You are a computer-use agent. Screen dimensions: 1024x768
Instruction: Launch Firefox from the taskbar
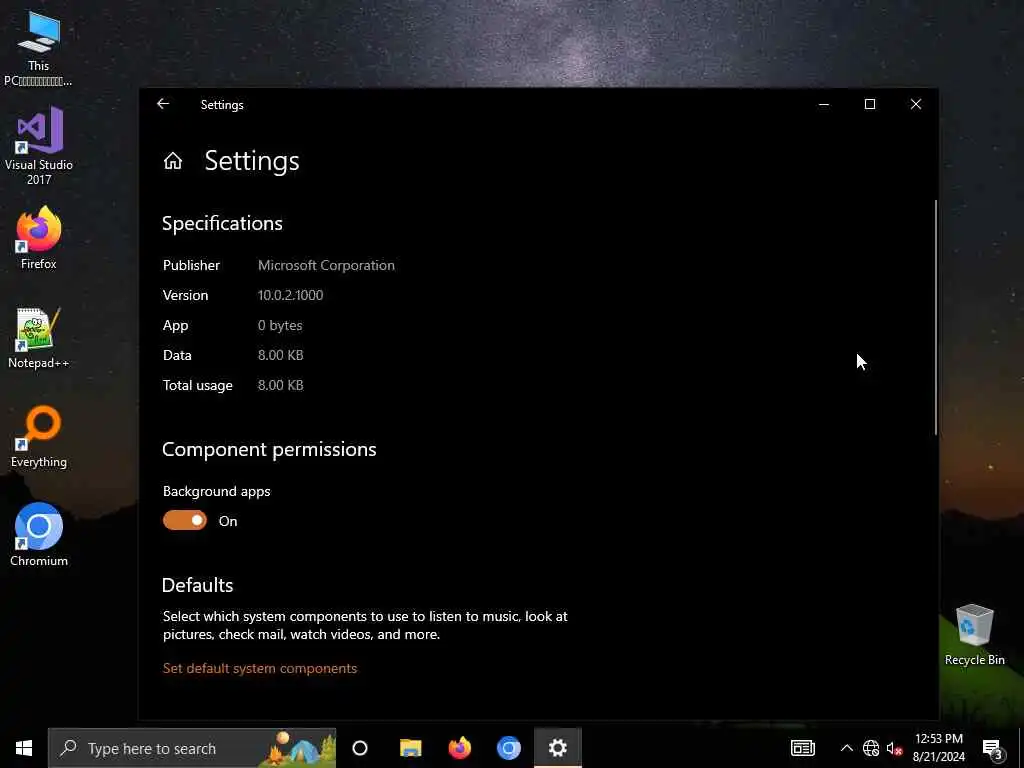point(460,748)
